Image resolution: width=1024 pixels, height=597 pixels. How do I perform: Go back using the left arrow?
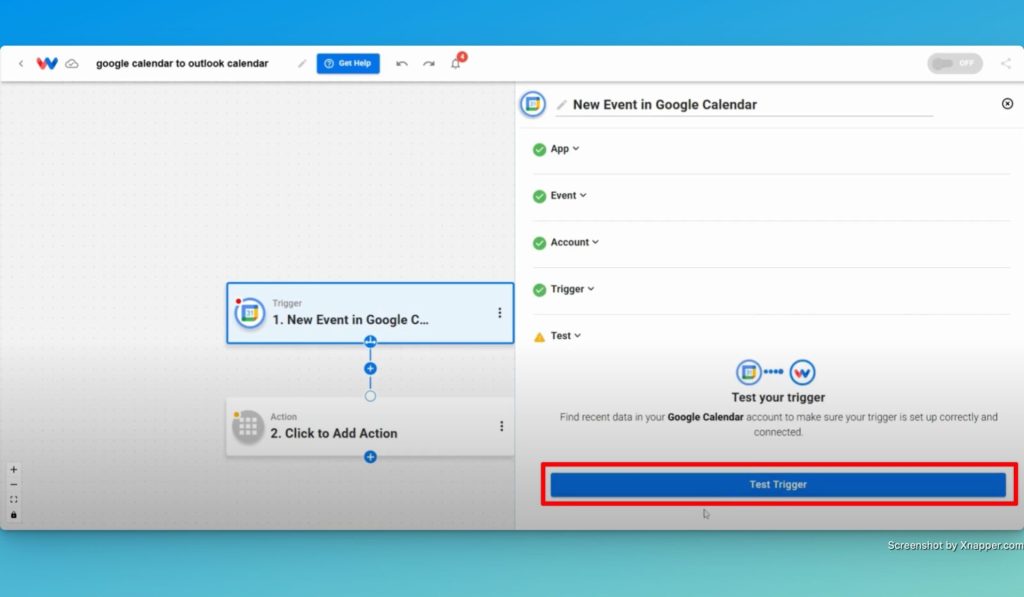pos(21,63)
